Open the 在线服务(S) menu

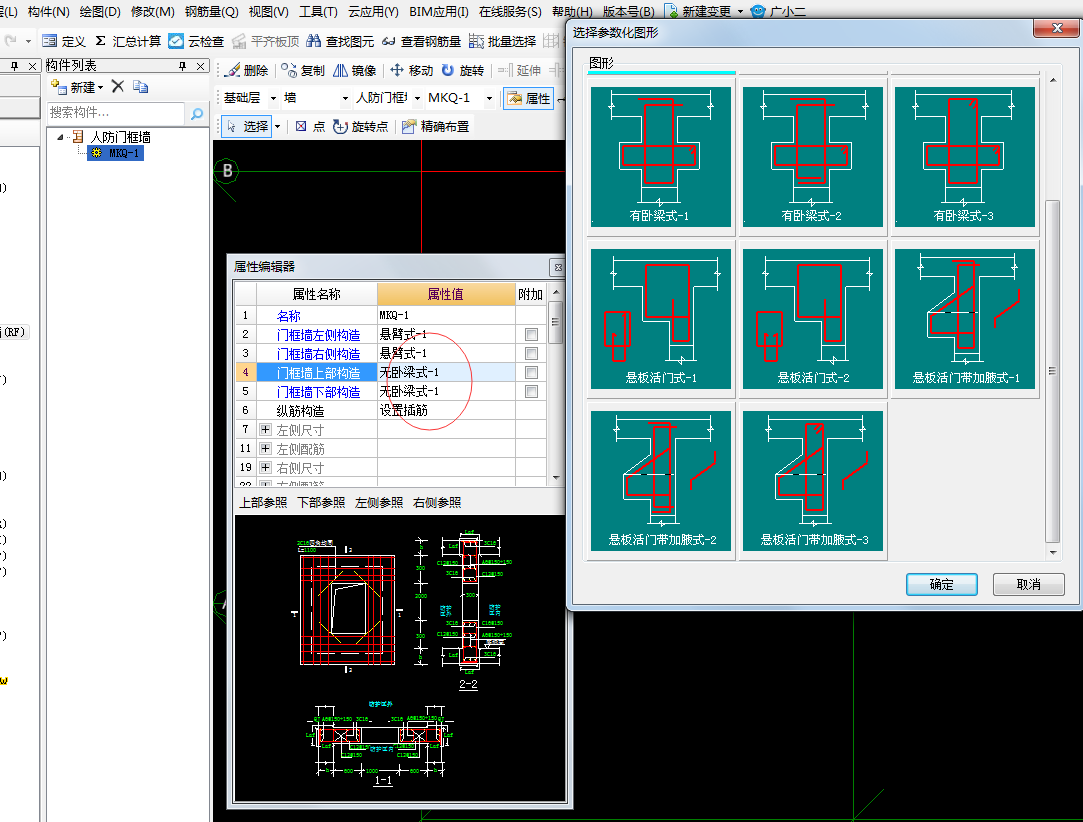click(x=510, y=12)
